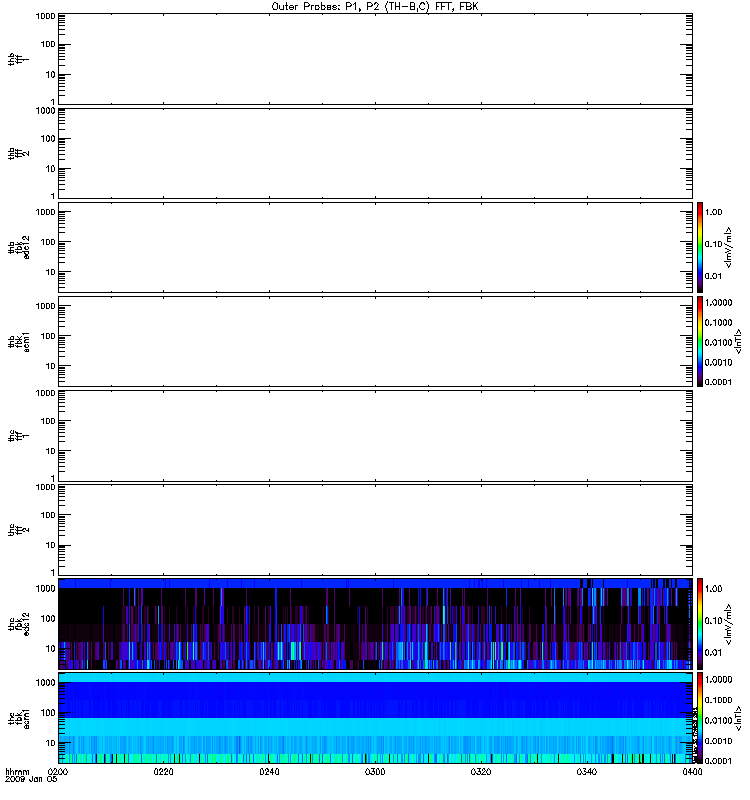
Task: Click the 10 y-axis tick of thc fbk scm1
Action: coord(51,743)
